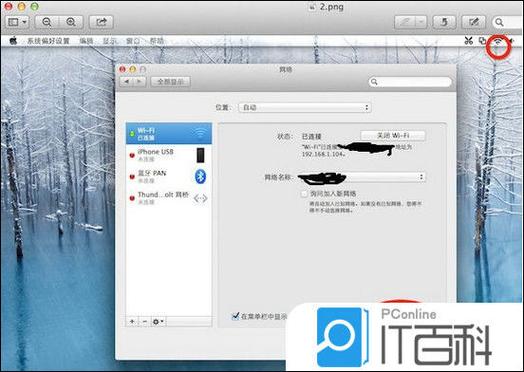Focus the Preview toolbar search field
The image size is (524, 372).
pyautogui.click(x=508, y=22)
